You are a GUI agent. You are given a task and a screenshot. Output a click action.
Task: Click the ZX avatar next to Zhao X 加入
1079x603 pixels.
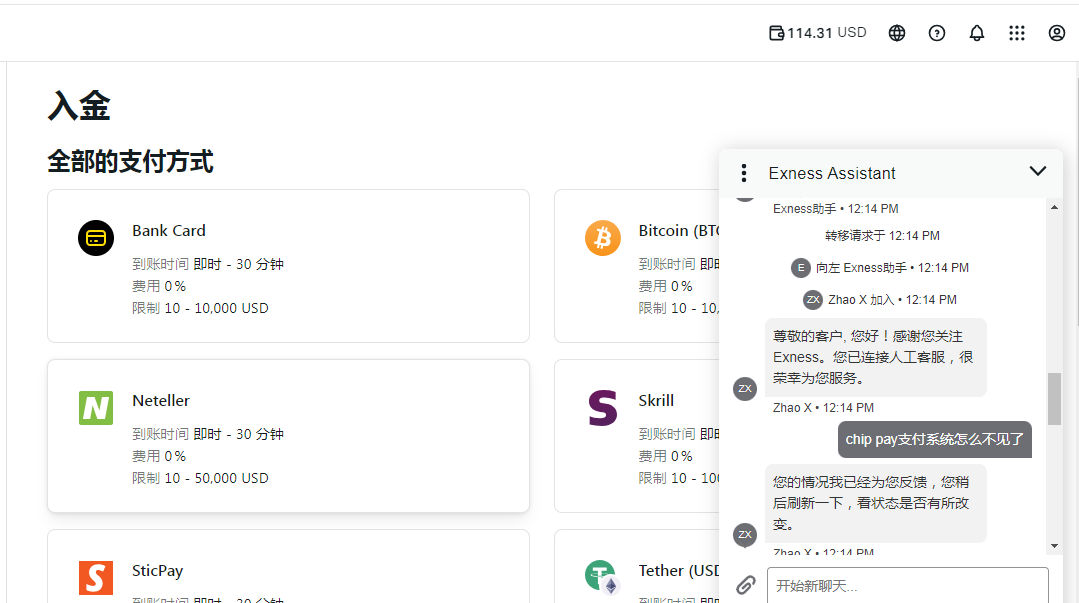tap(813, 299)
